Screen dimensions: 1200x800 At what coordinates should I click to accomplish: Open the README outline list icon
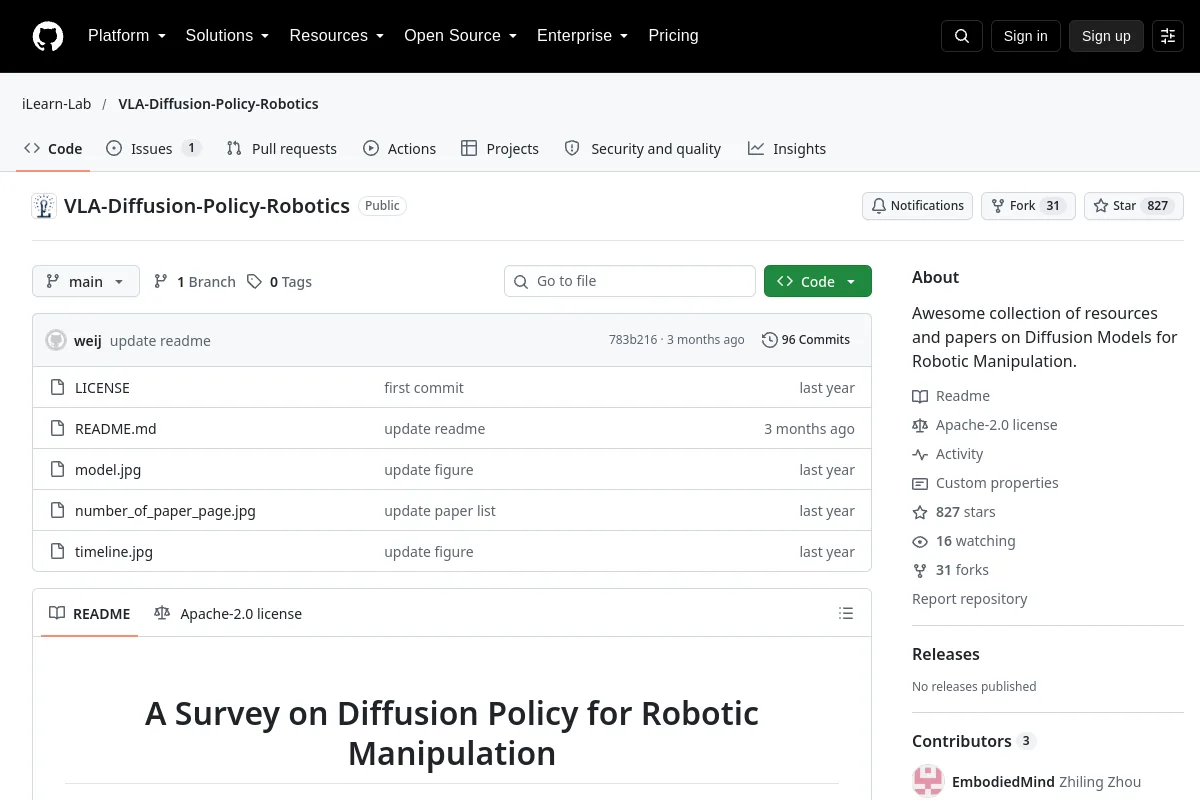(846, 613)
